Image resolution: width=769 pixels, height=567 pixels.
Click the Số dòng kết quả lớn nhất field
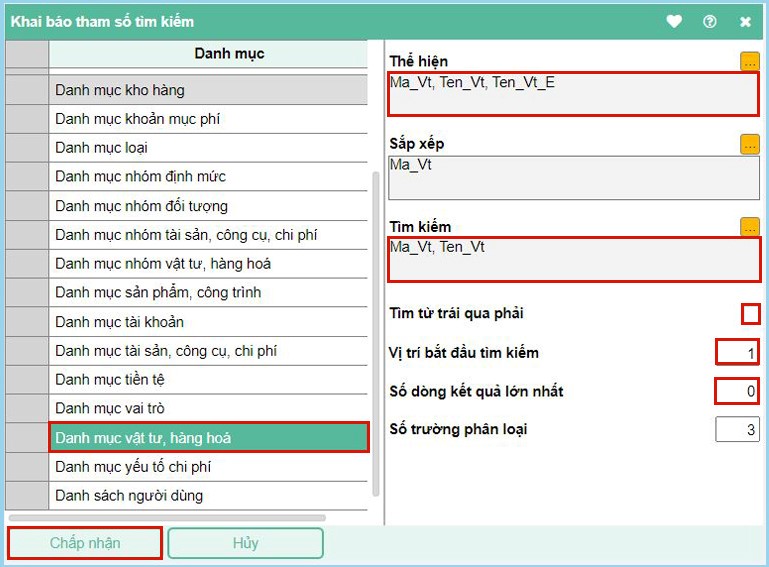pos(737,391)
